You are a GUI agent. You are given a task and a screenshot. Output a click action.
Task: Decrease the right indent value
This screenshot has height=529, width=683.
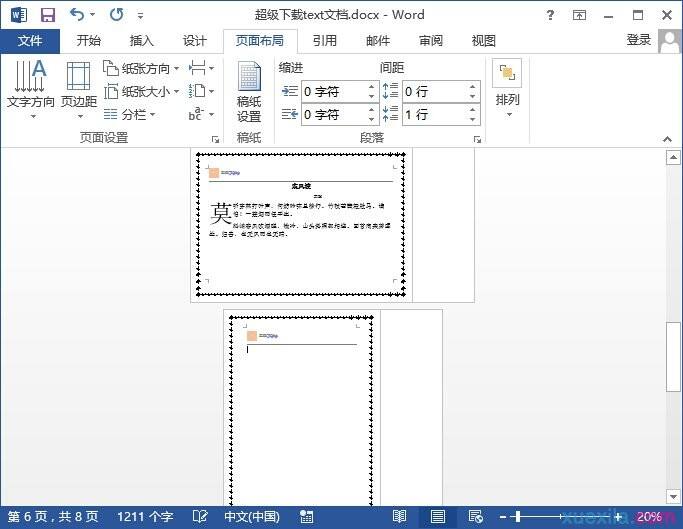point(372,120)
